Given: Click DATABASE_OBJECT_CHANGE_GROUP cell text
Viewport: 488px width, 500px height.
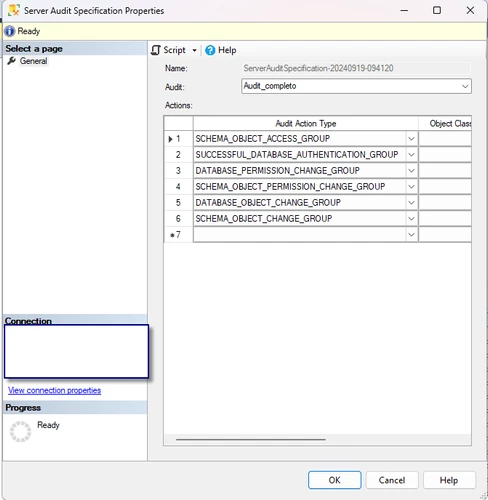Looking at the screenshot, I should pyautogui.click(x=268, y=203).
